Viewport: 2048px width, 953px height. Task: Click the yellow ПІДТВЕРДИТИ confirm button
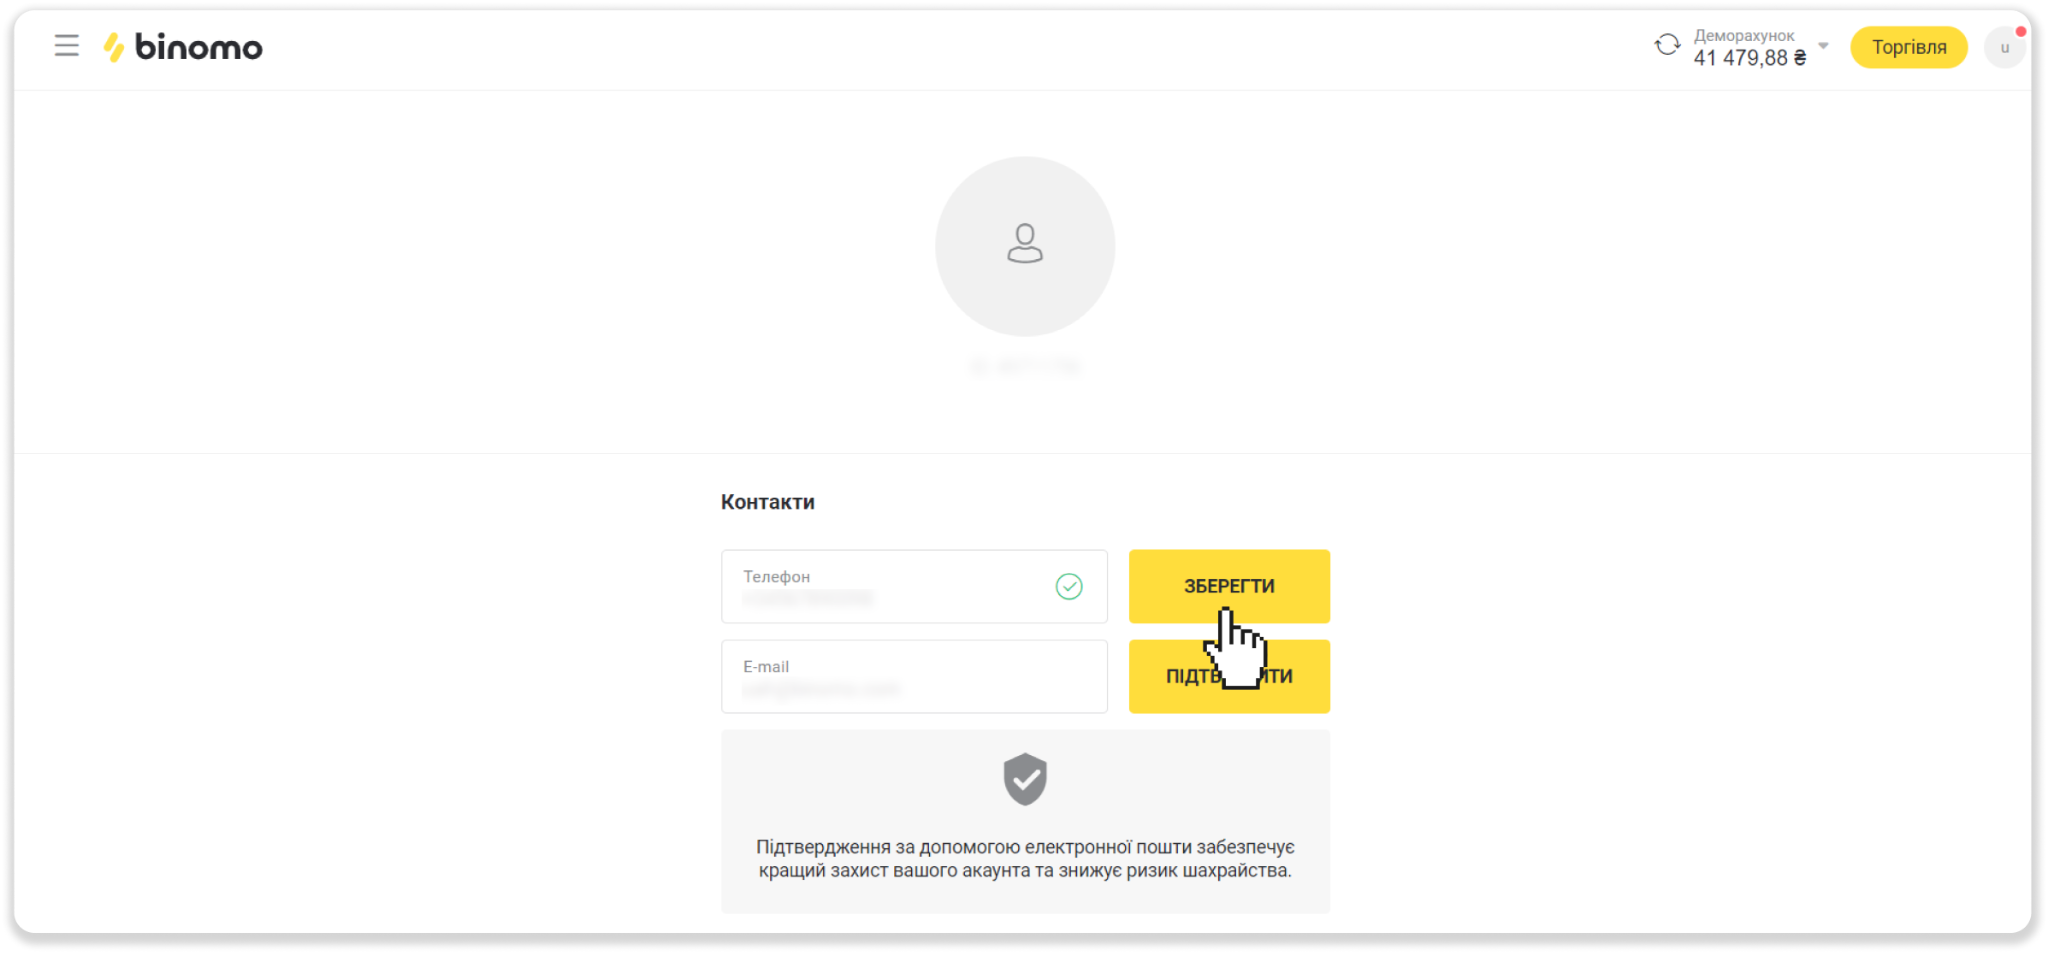[x=1229, y=676]
